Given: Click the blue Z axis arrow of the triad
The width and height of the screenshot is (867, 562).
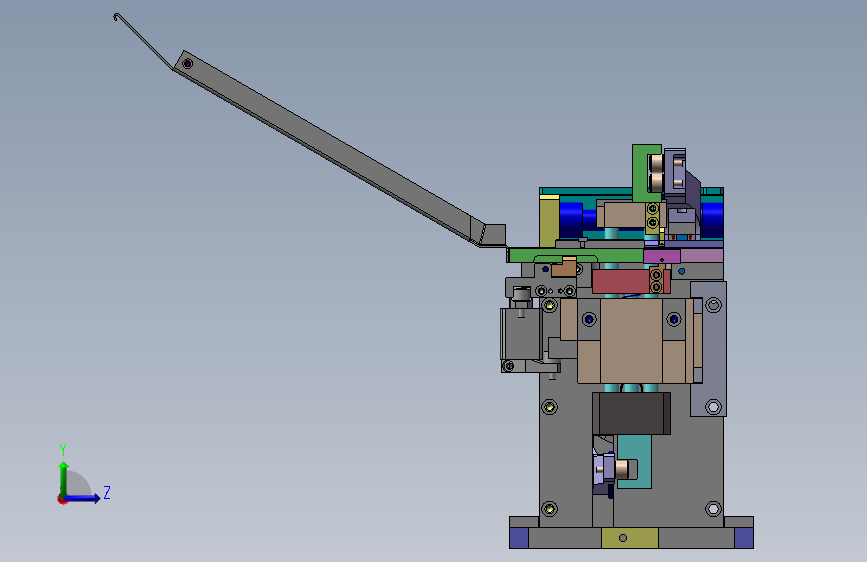Looking at the screenshot, I should 83,498.
